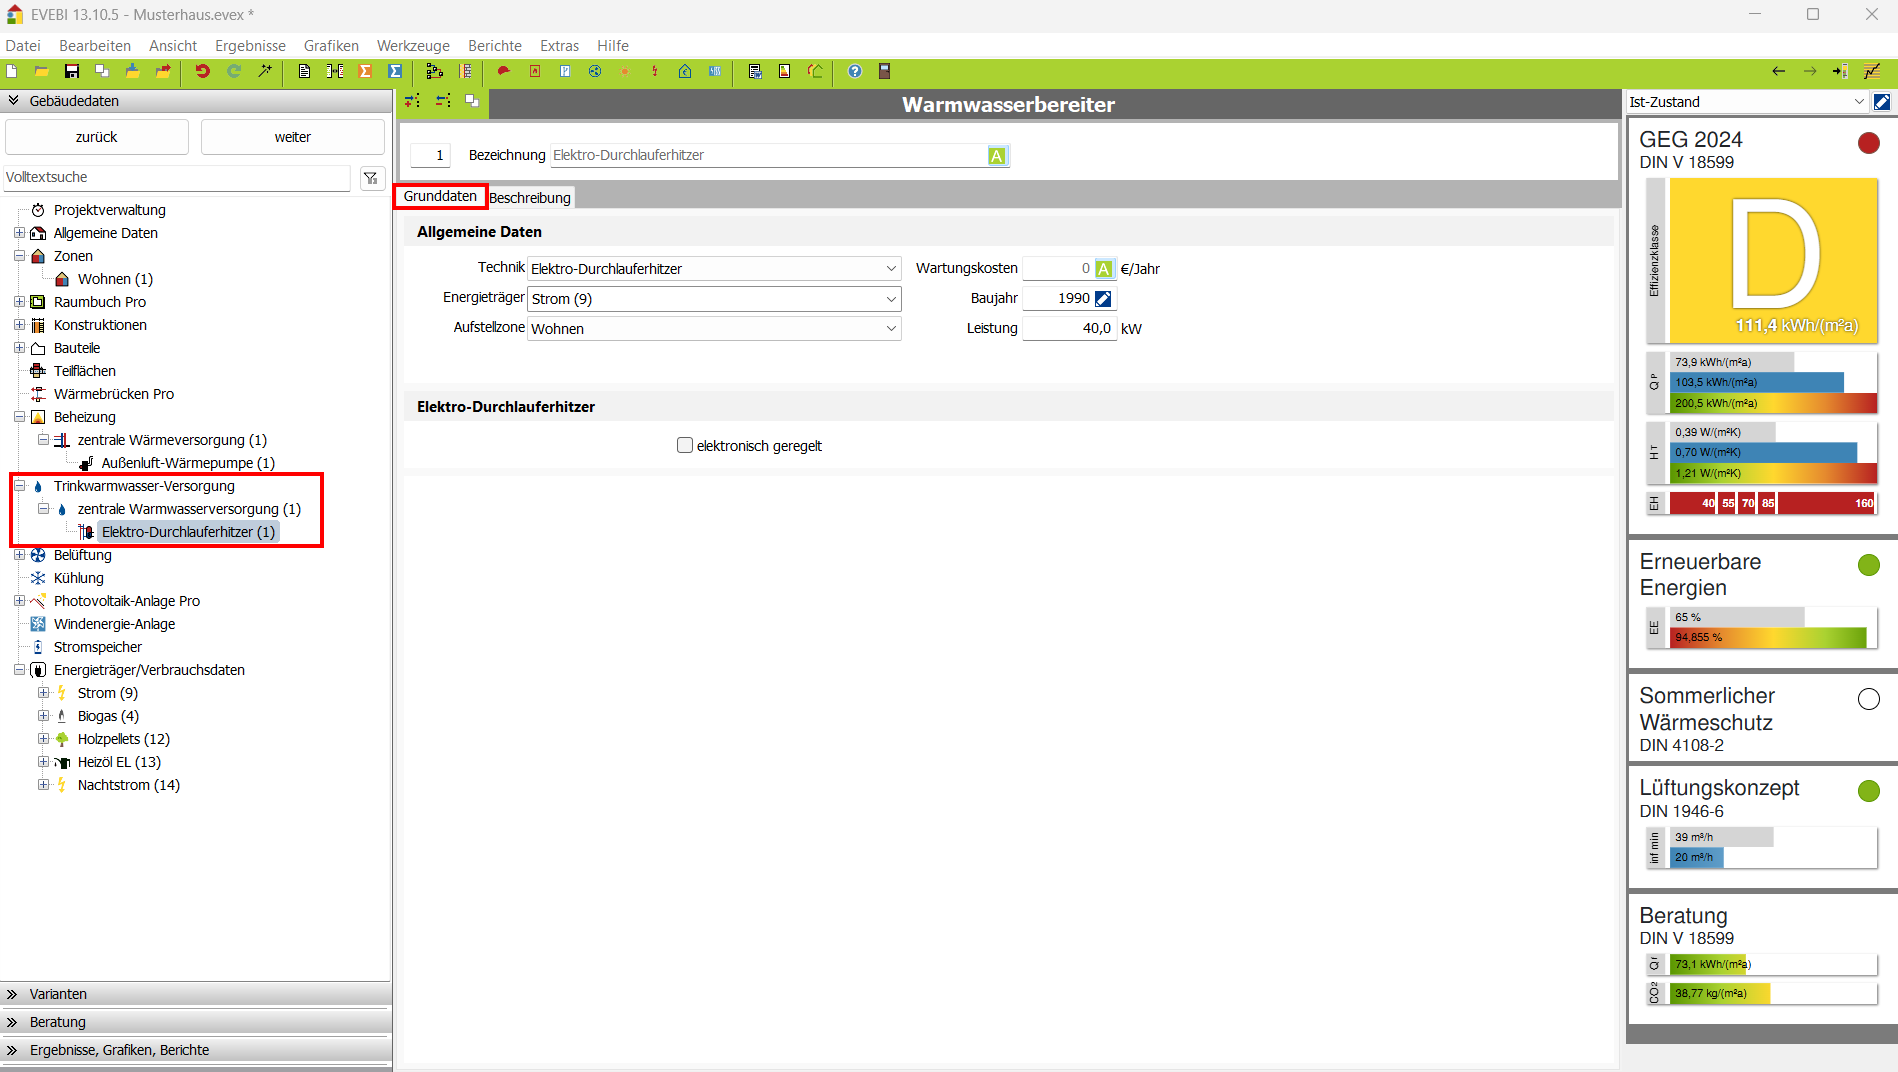Screen dimensions: 1898x1072
Task: Click the save (floppy disk) toolbar icon
Action: 72,71
